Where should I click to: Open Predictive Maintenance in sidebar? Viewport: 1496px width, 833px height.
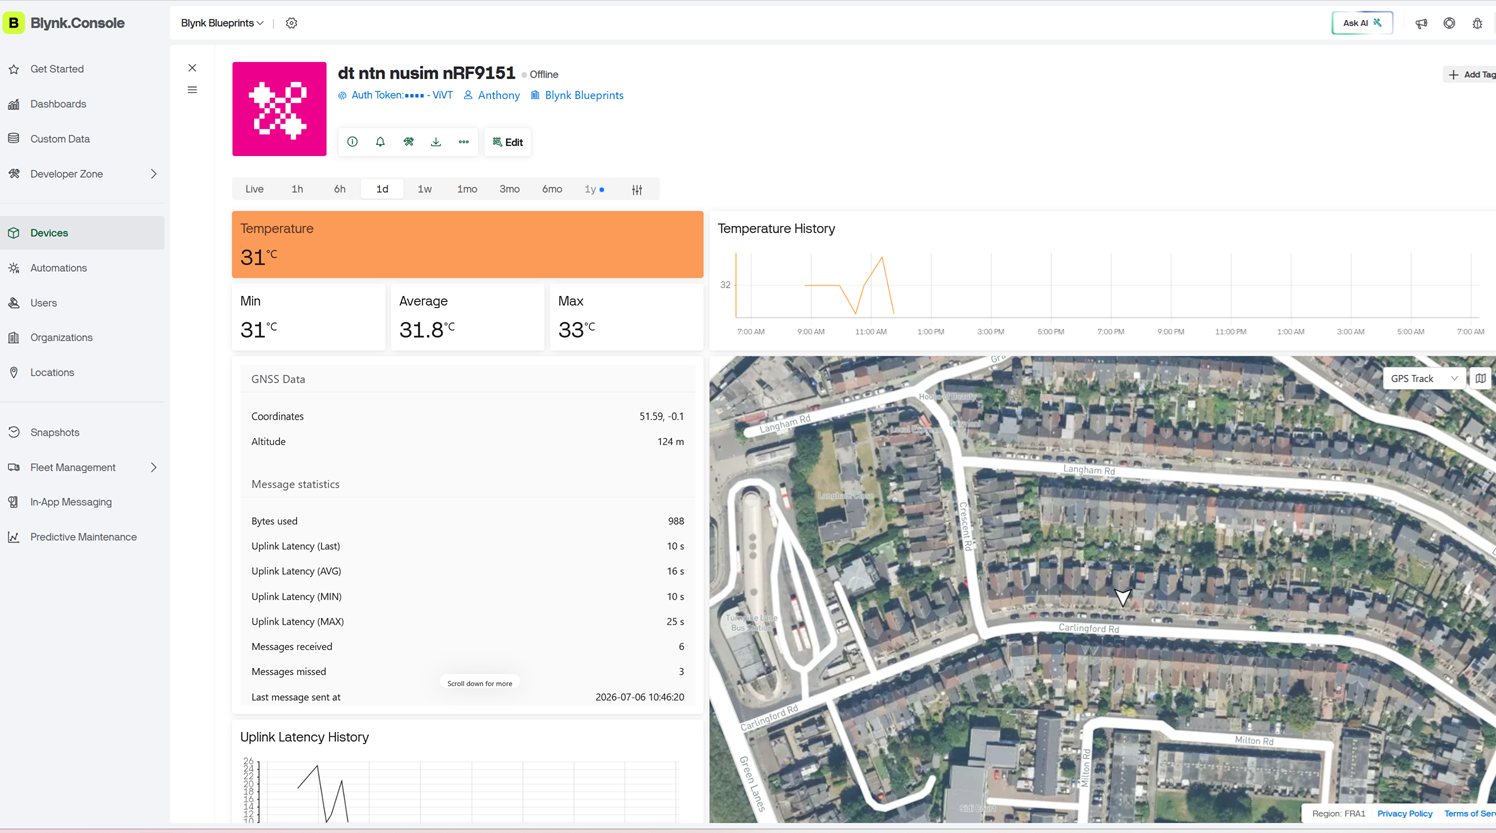tap(82, 537)
